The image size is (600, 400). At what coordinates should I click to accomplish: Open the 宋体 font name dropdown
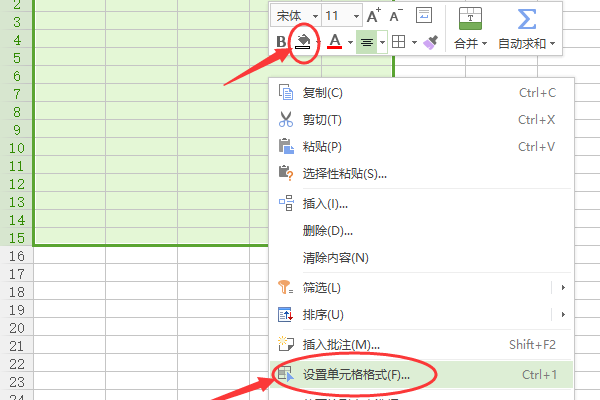[x=315, y=16]
